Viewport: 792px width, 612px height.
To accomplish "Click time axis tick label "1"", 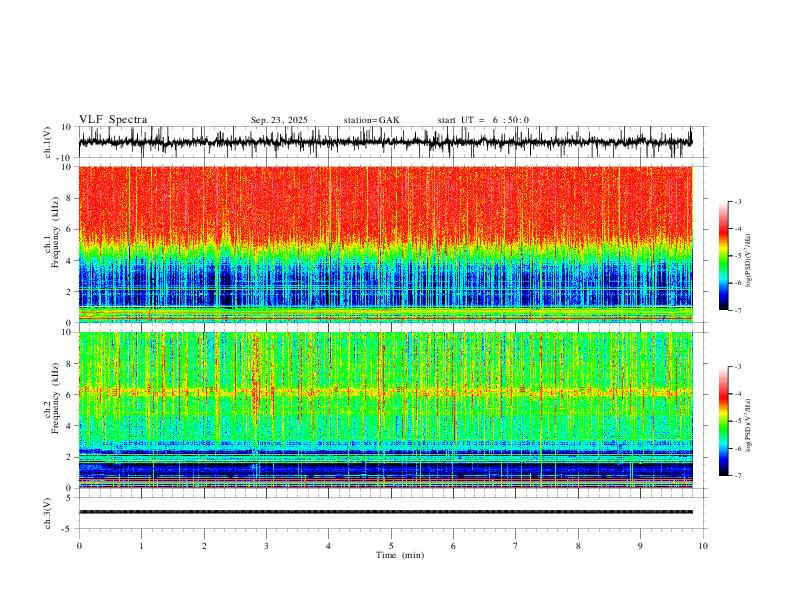I will 141,546.
